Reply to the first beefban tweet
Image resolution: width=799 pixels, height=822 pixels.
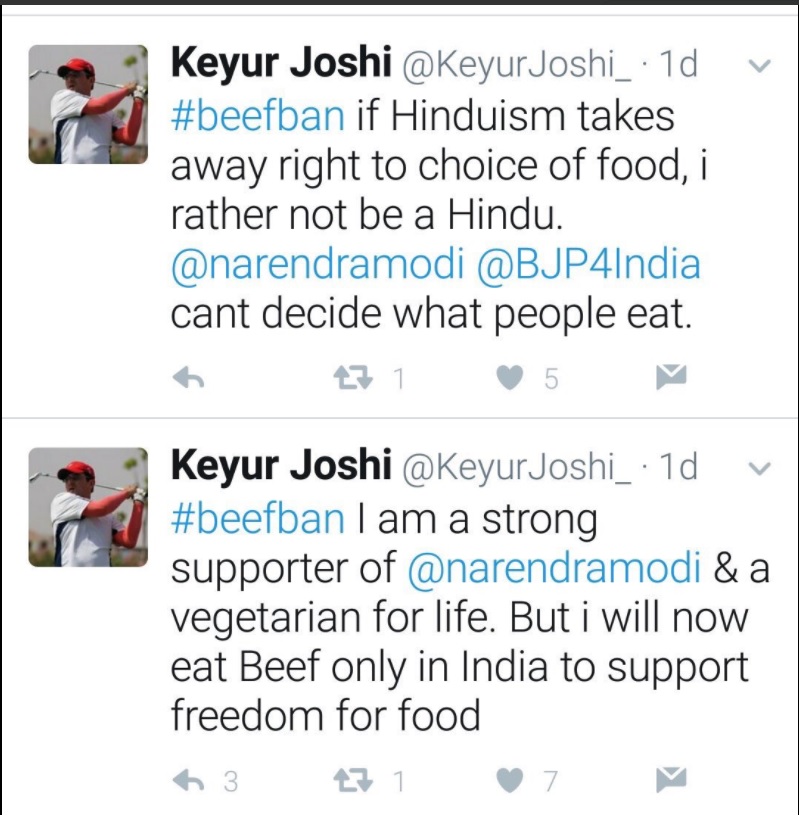(190, 378)
